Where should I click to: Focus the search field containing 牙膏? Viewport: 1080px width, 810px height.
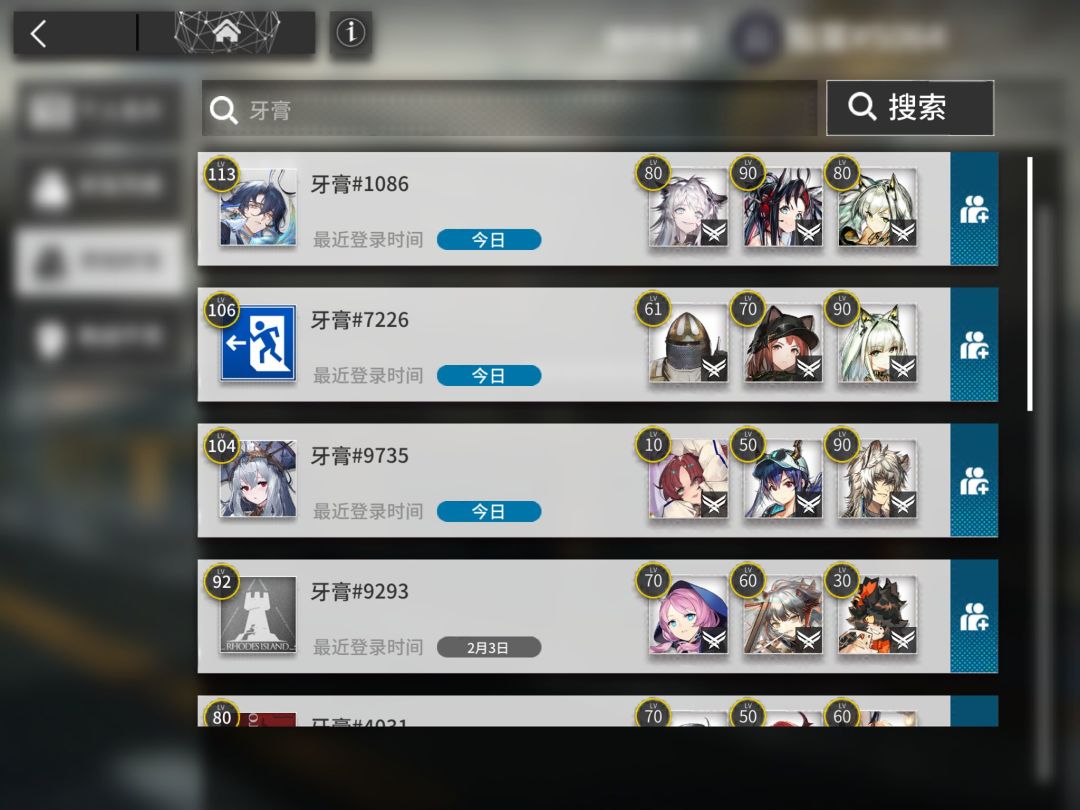pos(509,108)
